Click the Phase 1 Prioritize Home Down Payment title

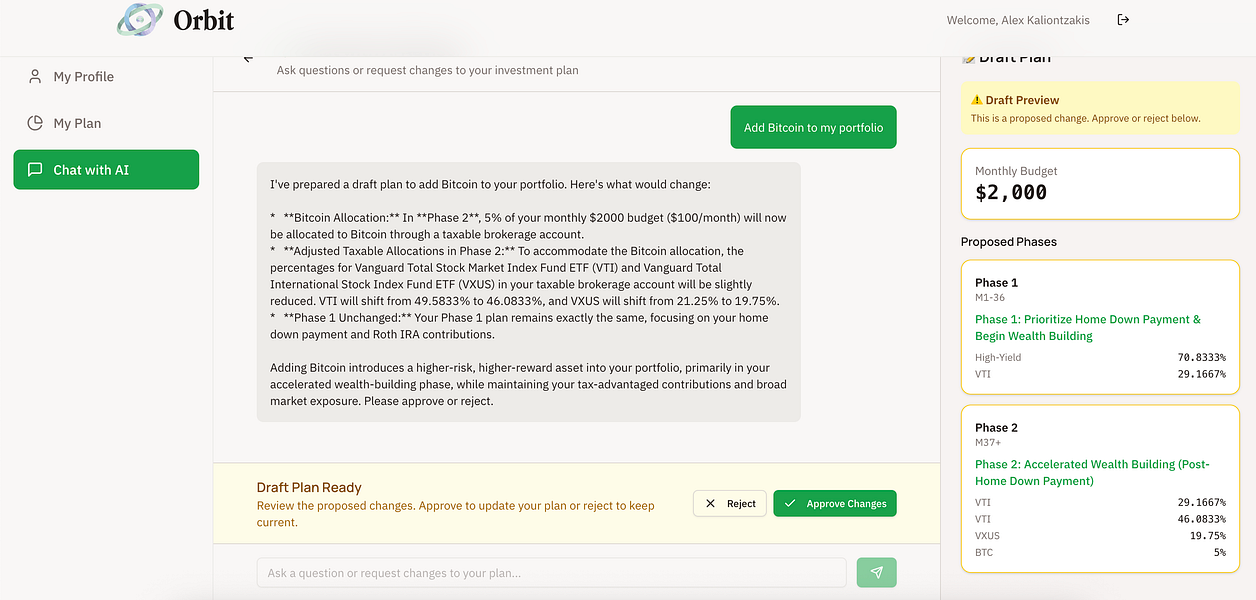1088,328
